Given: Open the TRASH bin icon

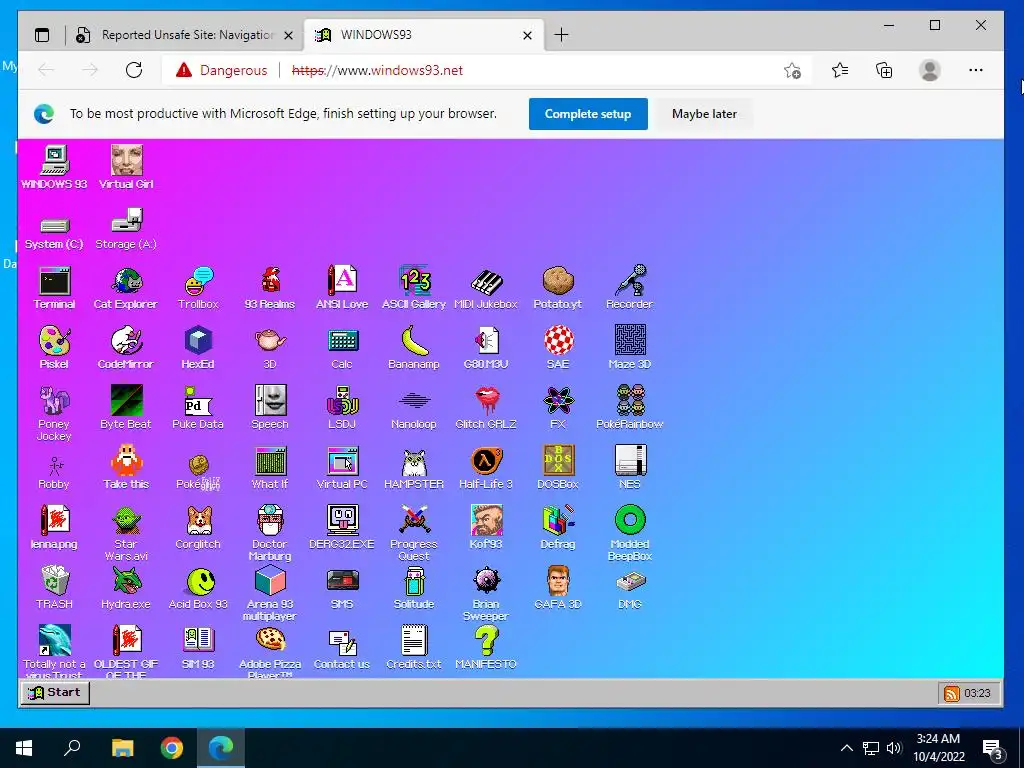Looking at the screenshot, I should [54, 588].
